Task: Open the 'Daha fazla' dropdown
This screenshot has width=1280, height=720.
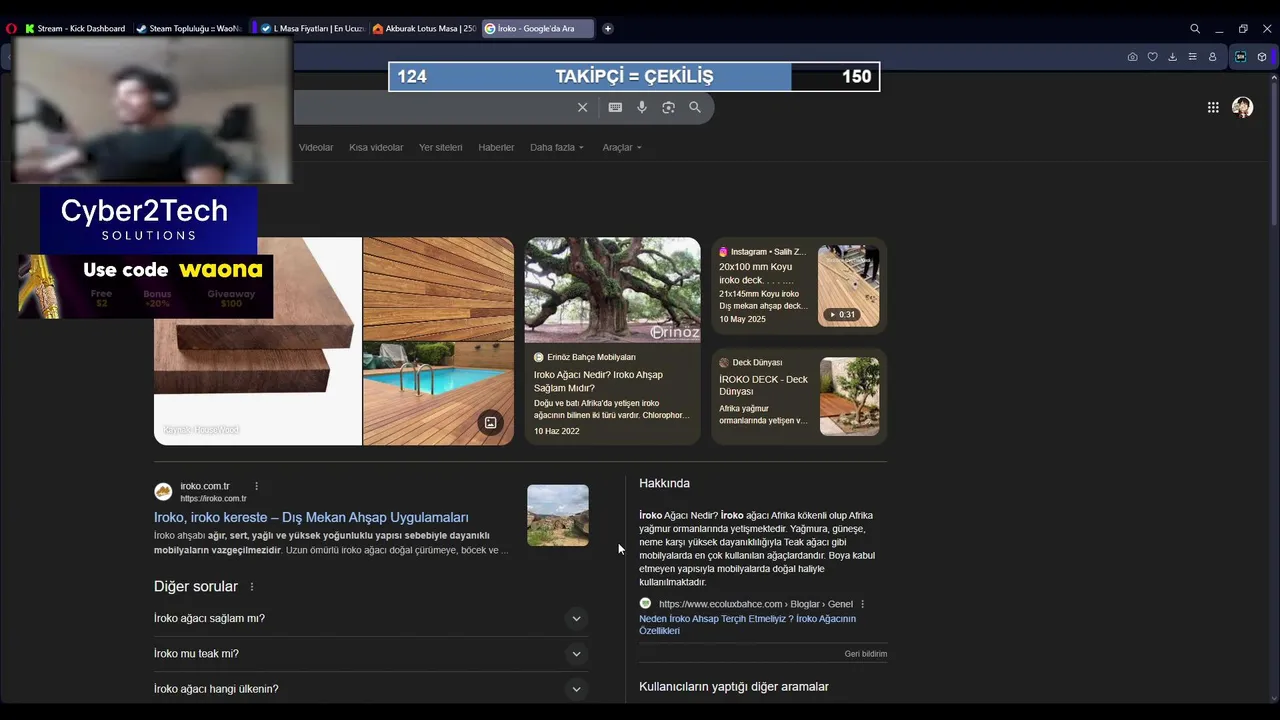Action: tap(556, 147)
